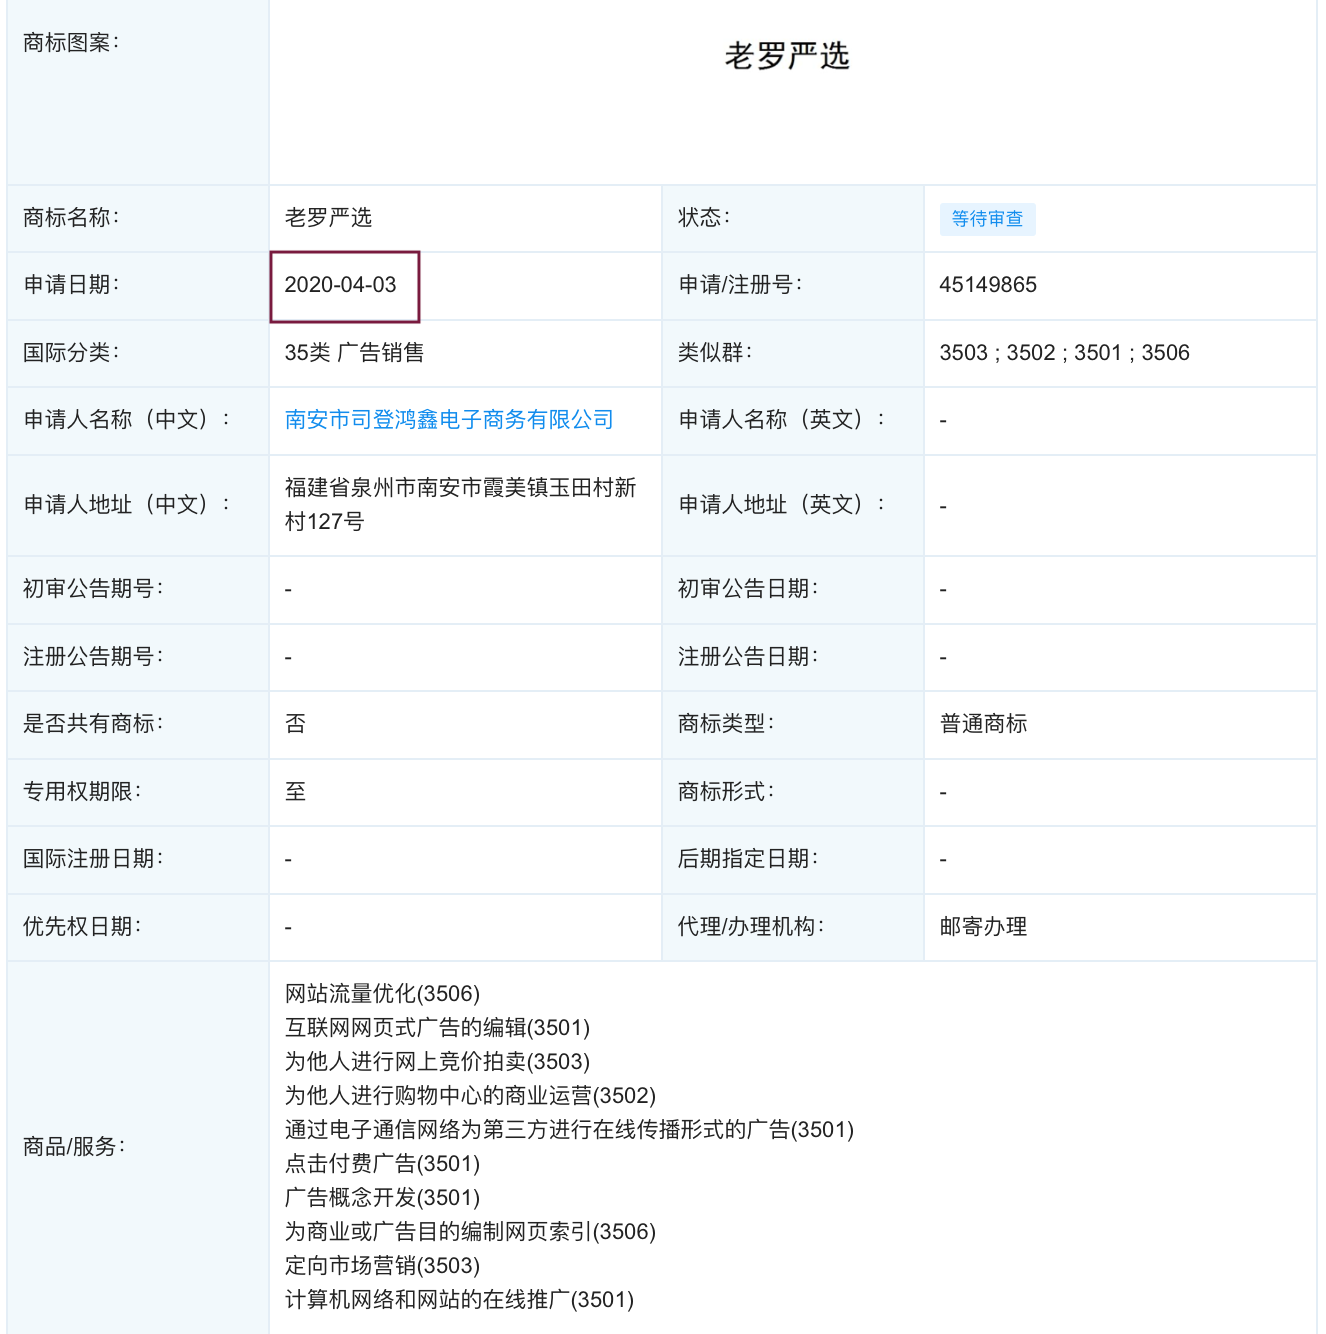The width and height of the screenshot is (1326, 1334).
Task: Click the address 福建省泉州市南安市霞美镇玉田村新村127号
Action: point(461,504)
